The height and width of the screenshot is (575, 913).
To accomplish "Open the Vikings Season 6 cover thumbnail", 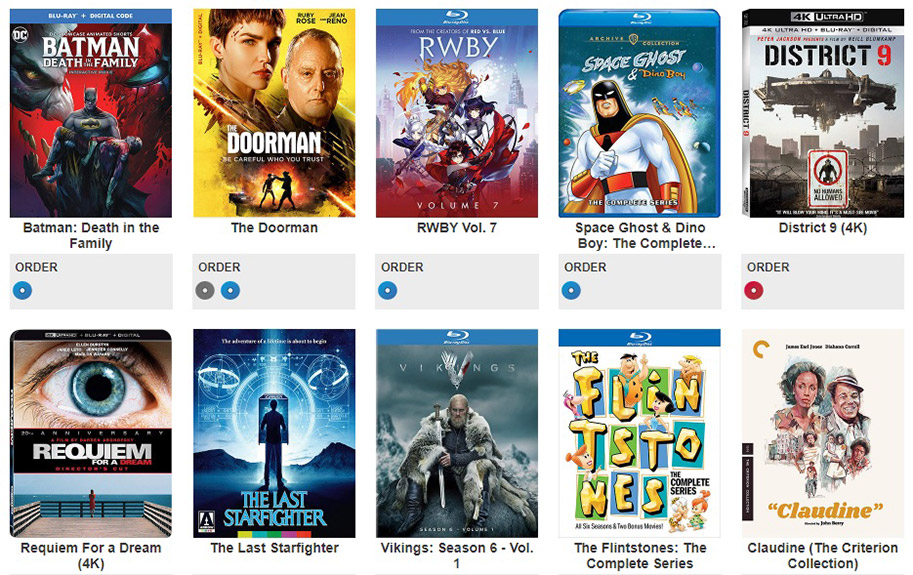I will pos(457,434).
